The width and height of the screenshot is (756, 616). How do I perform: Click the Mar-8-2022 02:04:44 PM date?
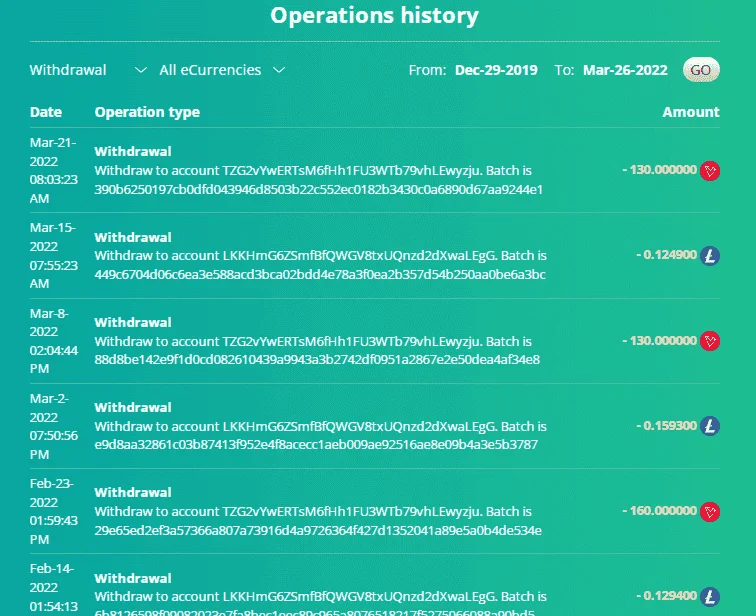click(x=54, y=341)
